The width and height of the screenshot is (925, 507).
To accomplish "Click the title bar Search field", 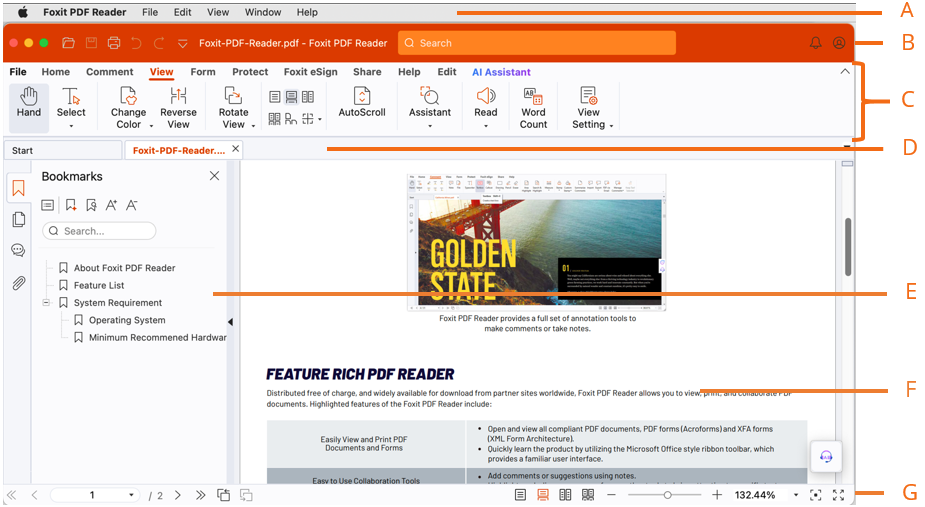I will [x=537, y=43].
